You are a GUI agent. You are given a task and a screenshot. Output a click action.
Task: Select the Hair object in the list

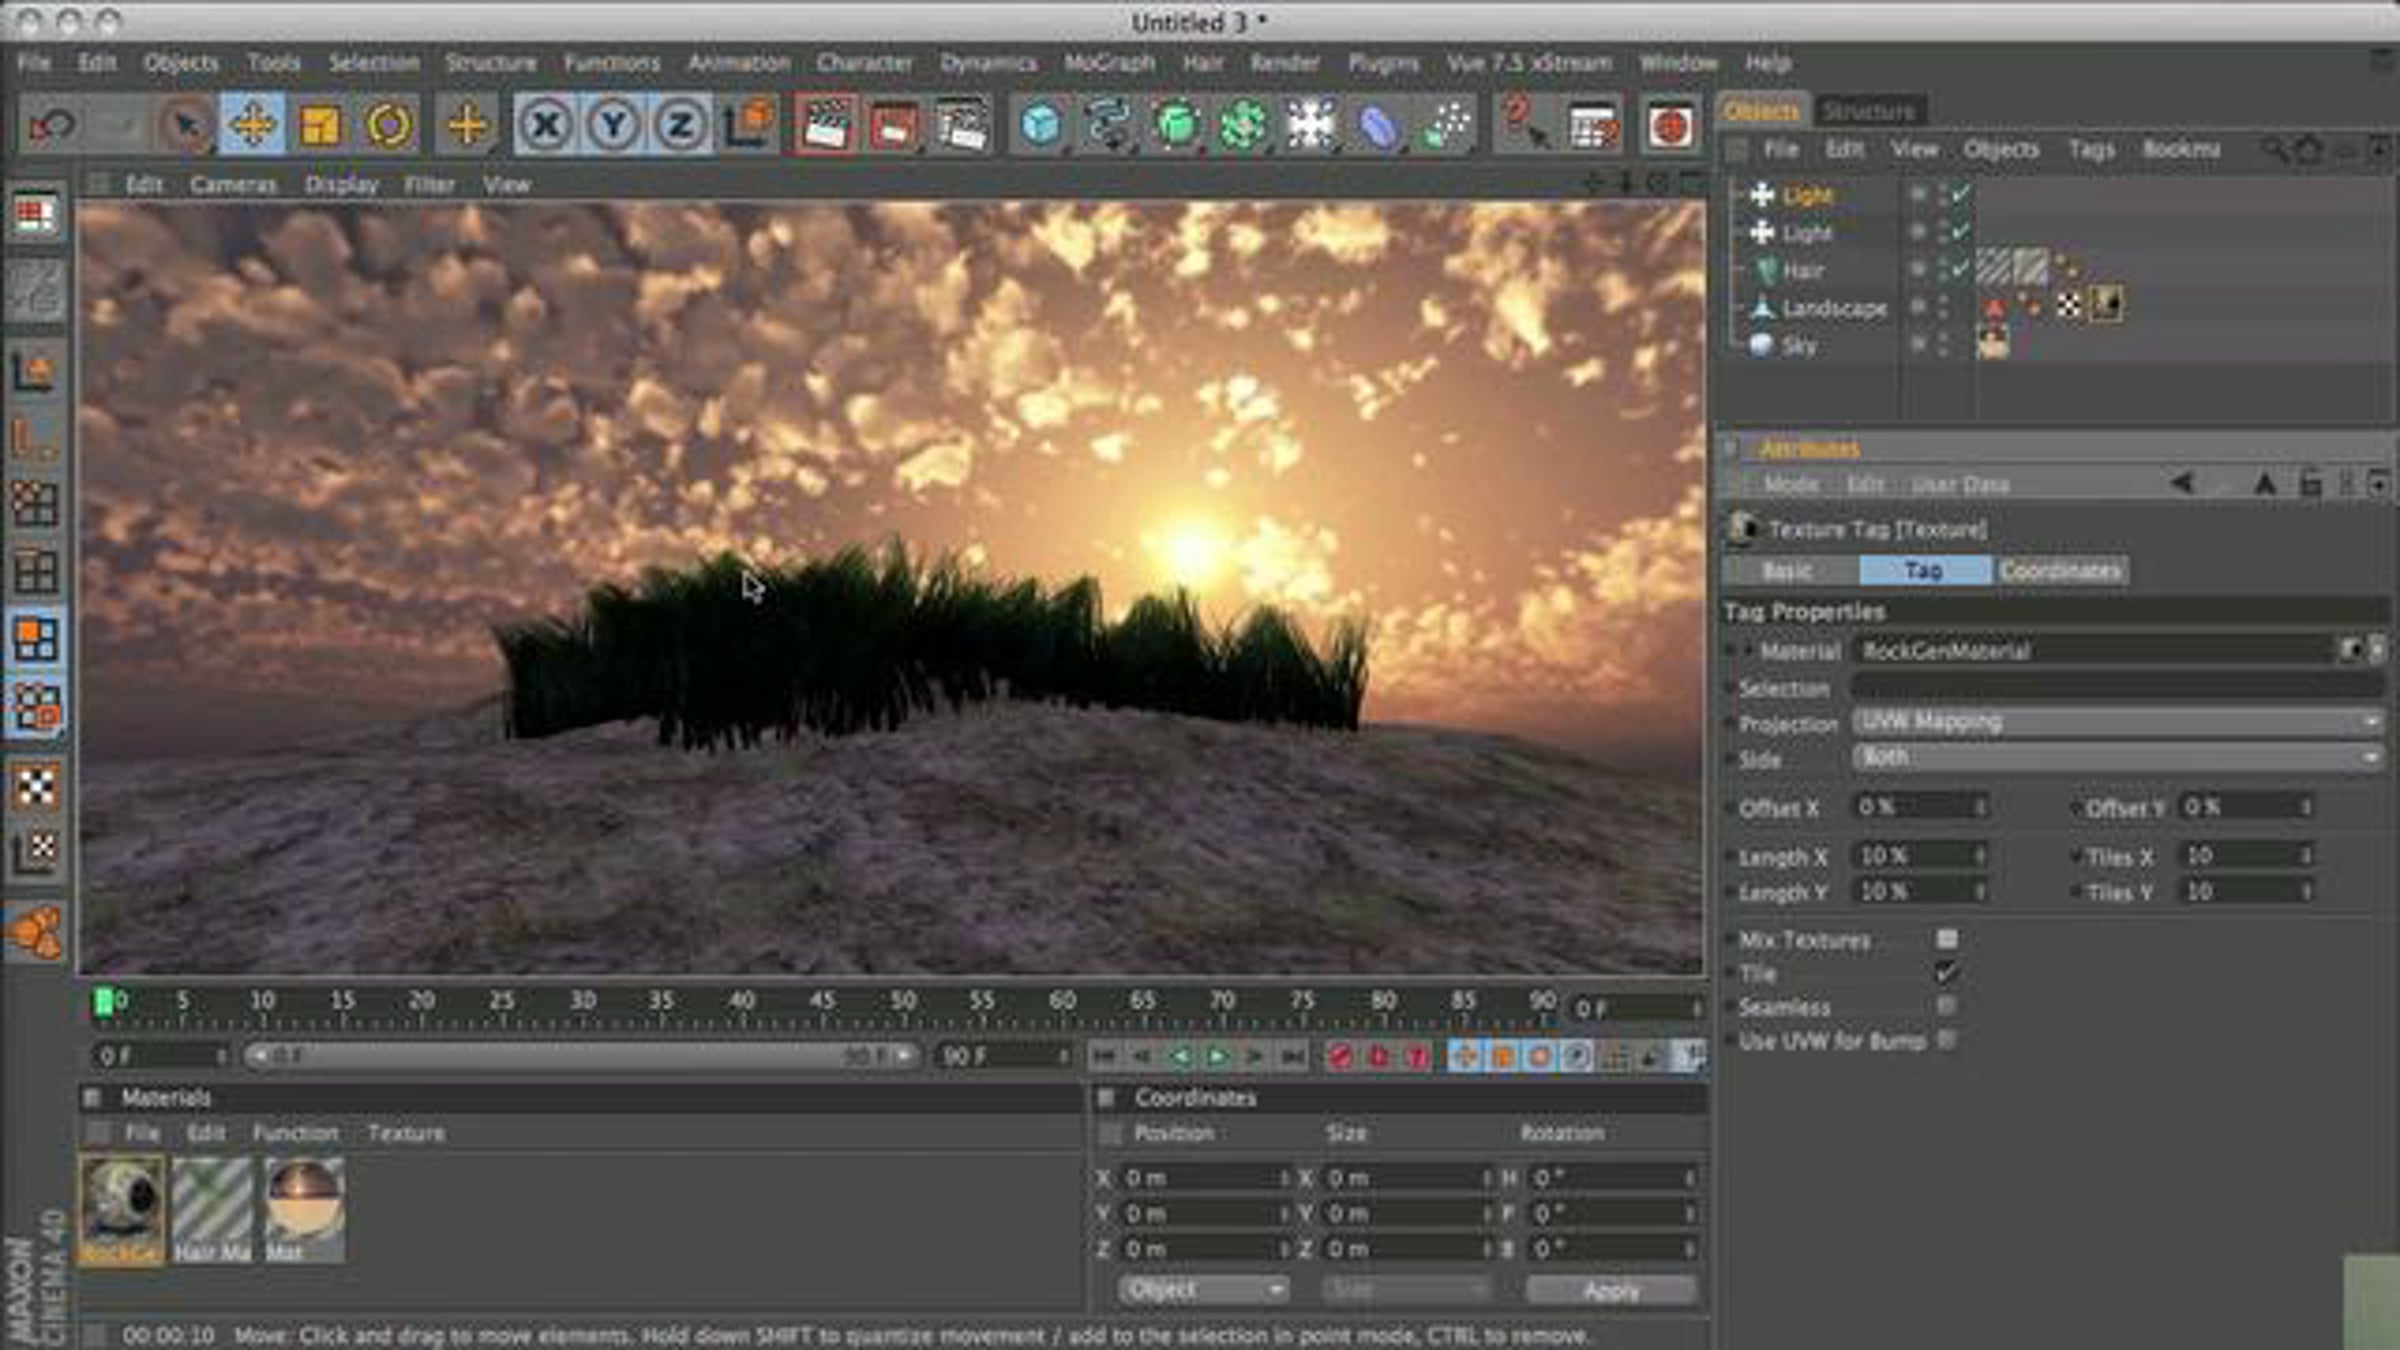tap(1802, 270)
